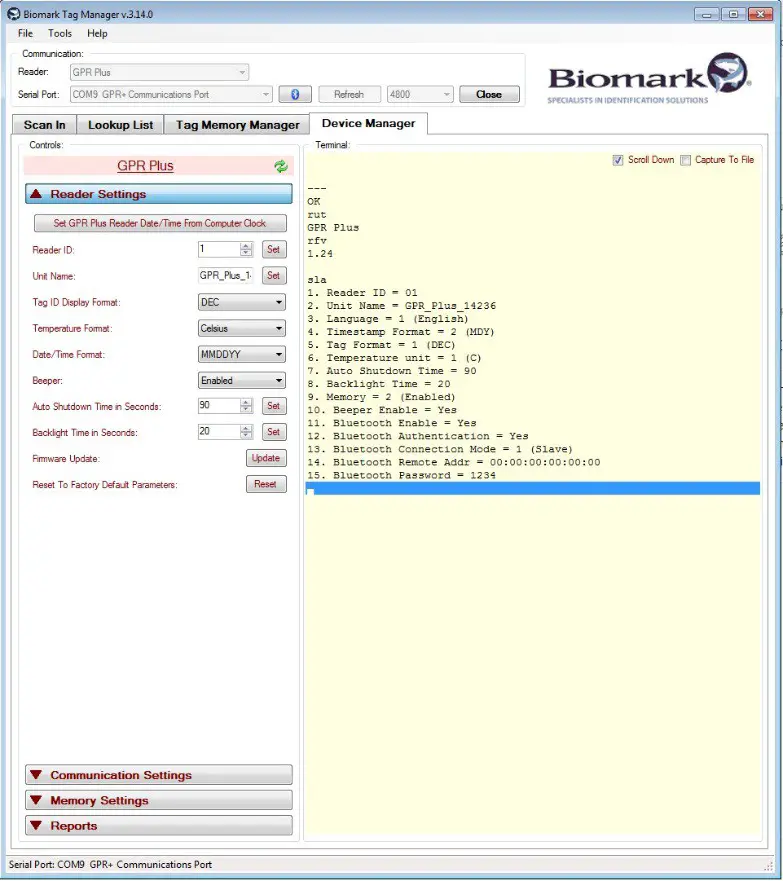Click the Reader ID value field
This screenshot has height=881, width=783.
220,249
